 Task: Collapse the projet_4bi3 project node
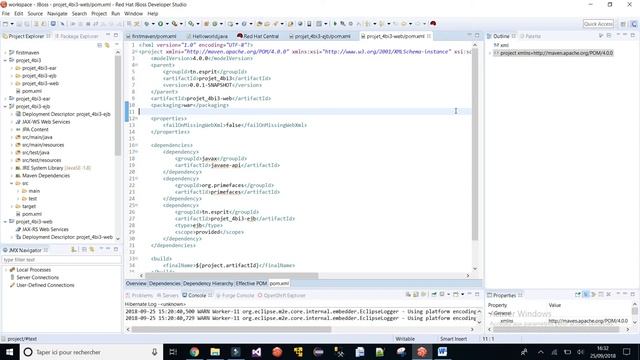tap(5, 60)
